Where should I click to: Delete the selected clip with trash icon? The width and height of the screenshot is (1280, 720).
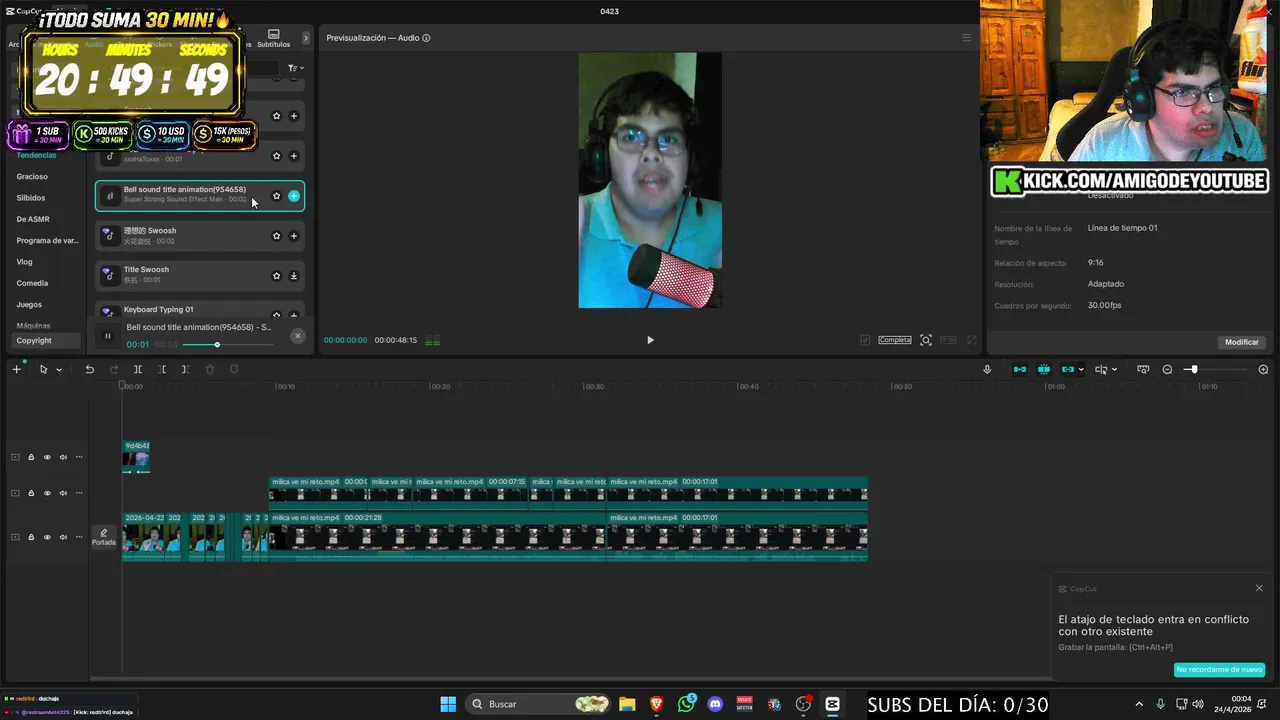pyautogui.click(x=210, y=369)
